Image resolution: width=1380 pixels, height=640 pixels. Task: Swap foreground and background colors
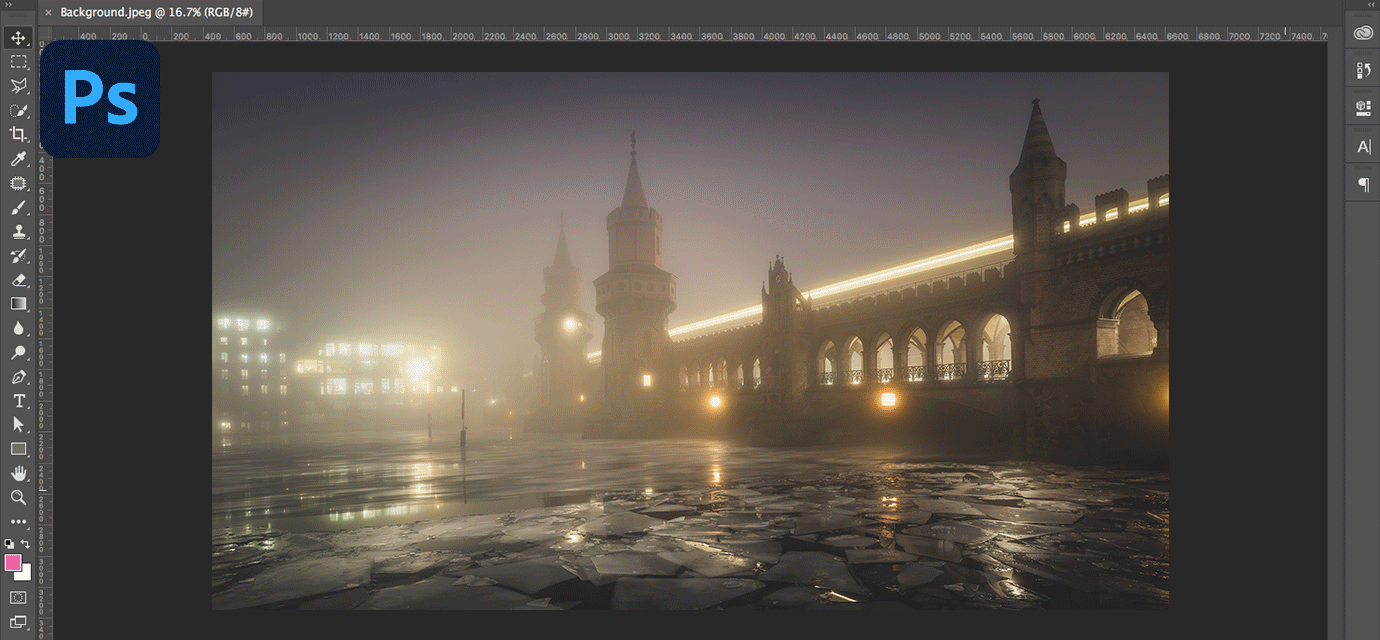click(26, 544)
